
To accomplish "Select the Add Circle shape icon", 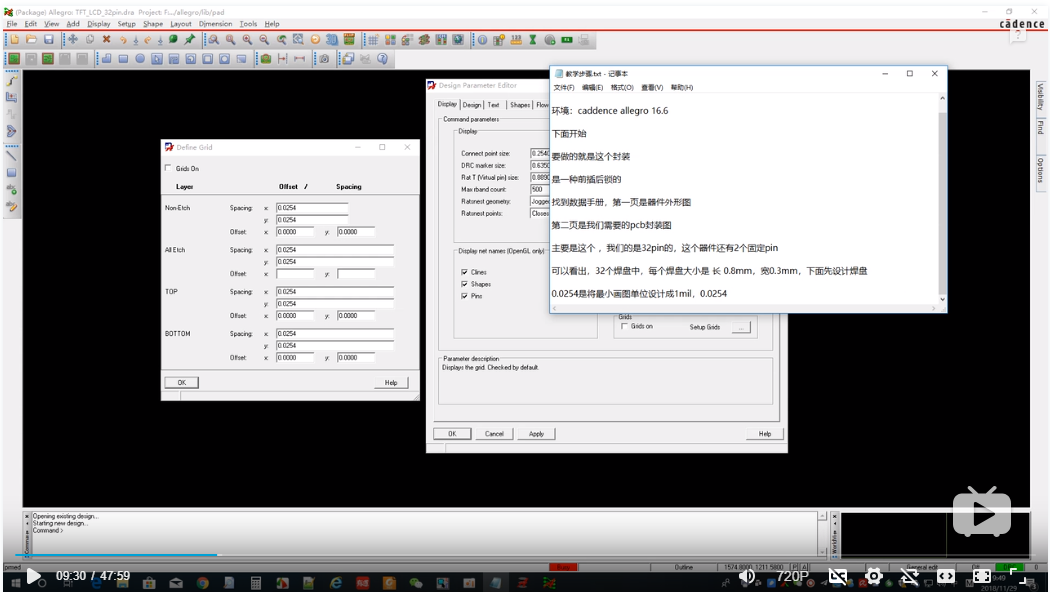I will [140, 59].
